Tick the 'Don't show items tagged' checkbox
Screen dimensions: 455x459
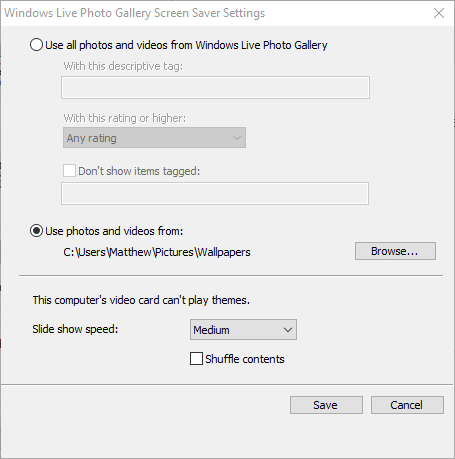click(69, 171)
